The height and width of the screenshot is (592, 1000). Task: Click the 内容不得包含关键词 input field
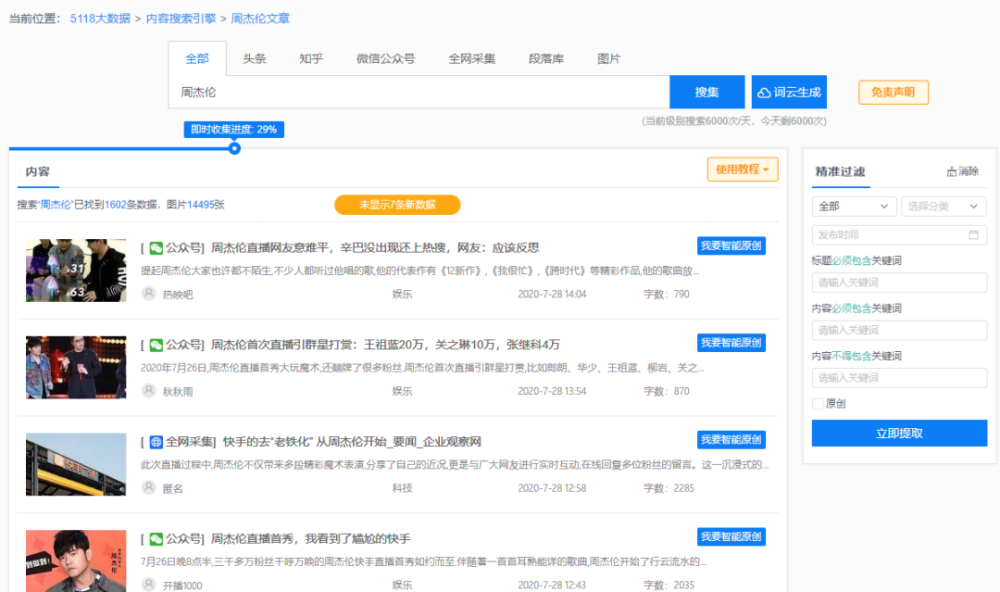click(899, 378)
